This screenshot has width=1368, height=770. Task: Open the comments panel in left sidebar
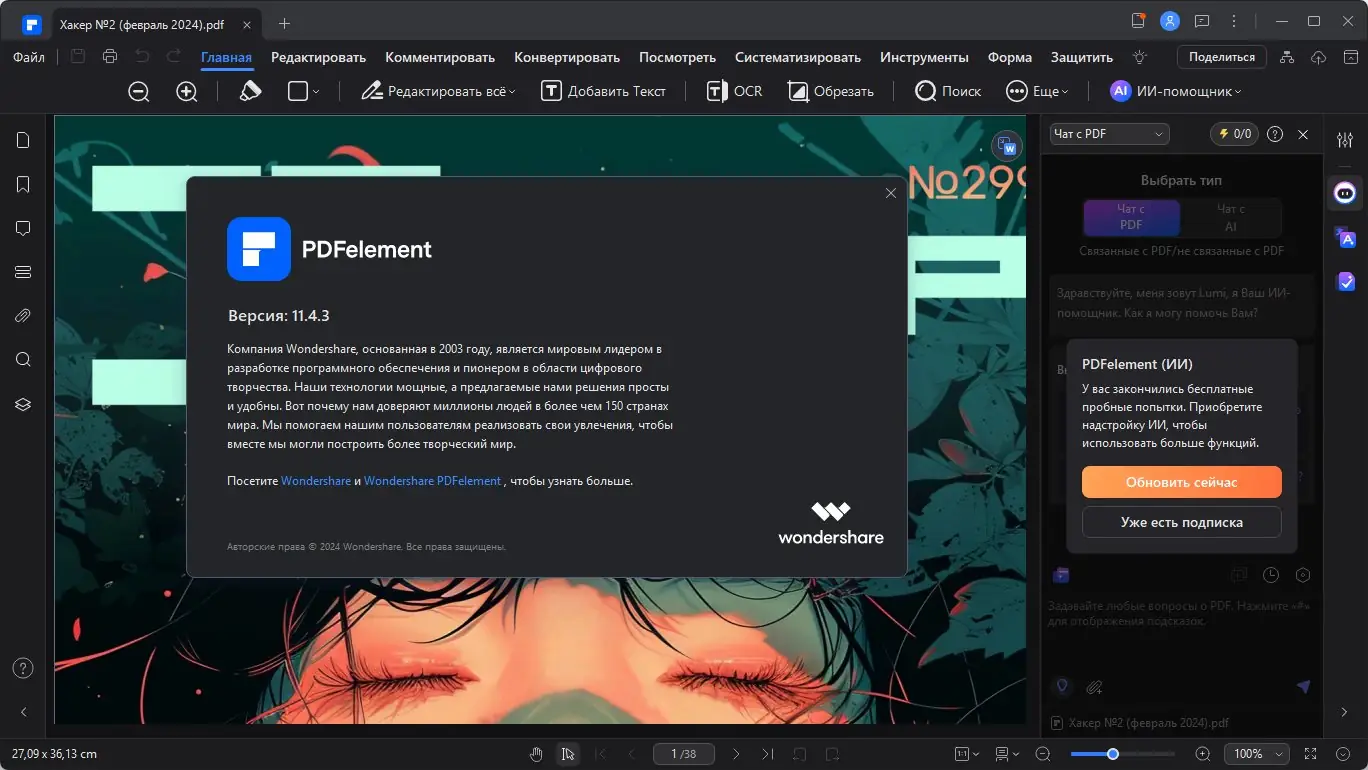[23, 228]
